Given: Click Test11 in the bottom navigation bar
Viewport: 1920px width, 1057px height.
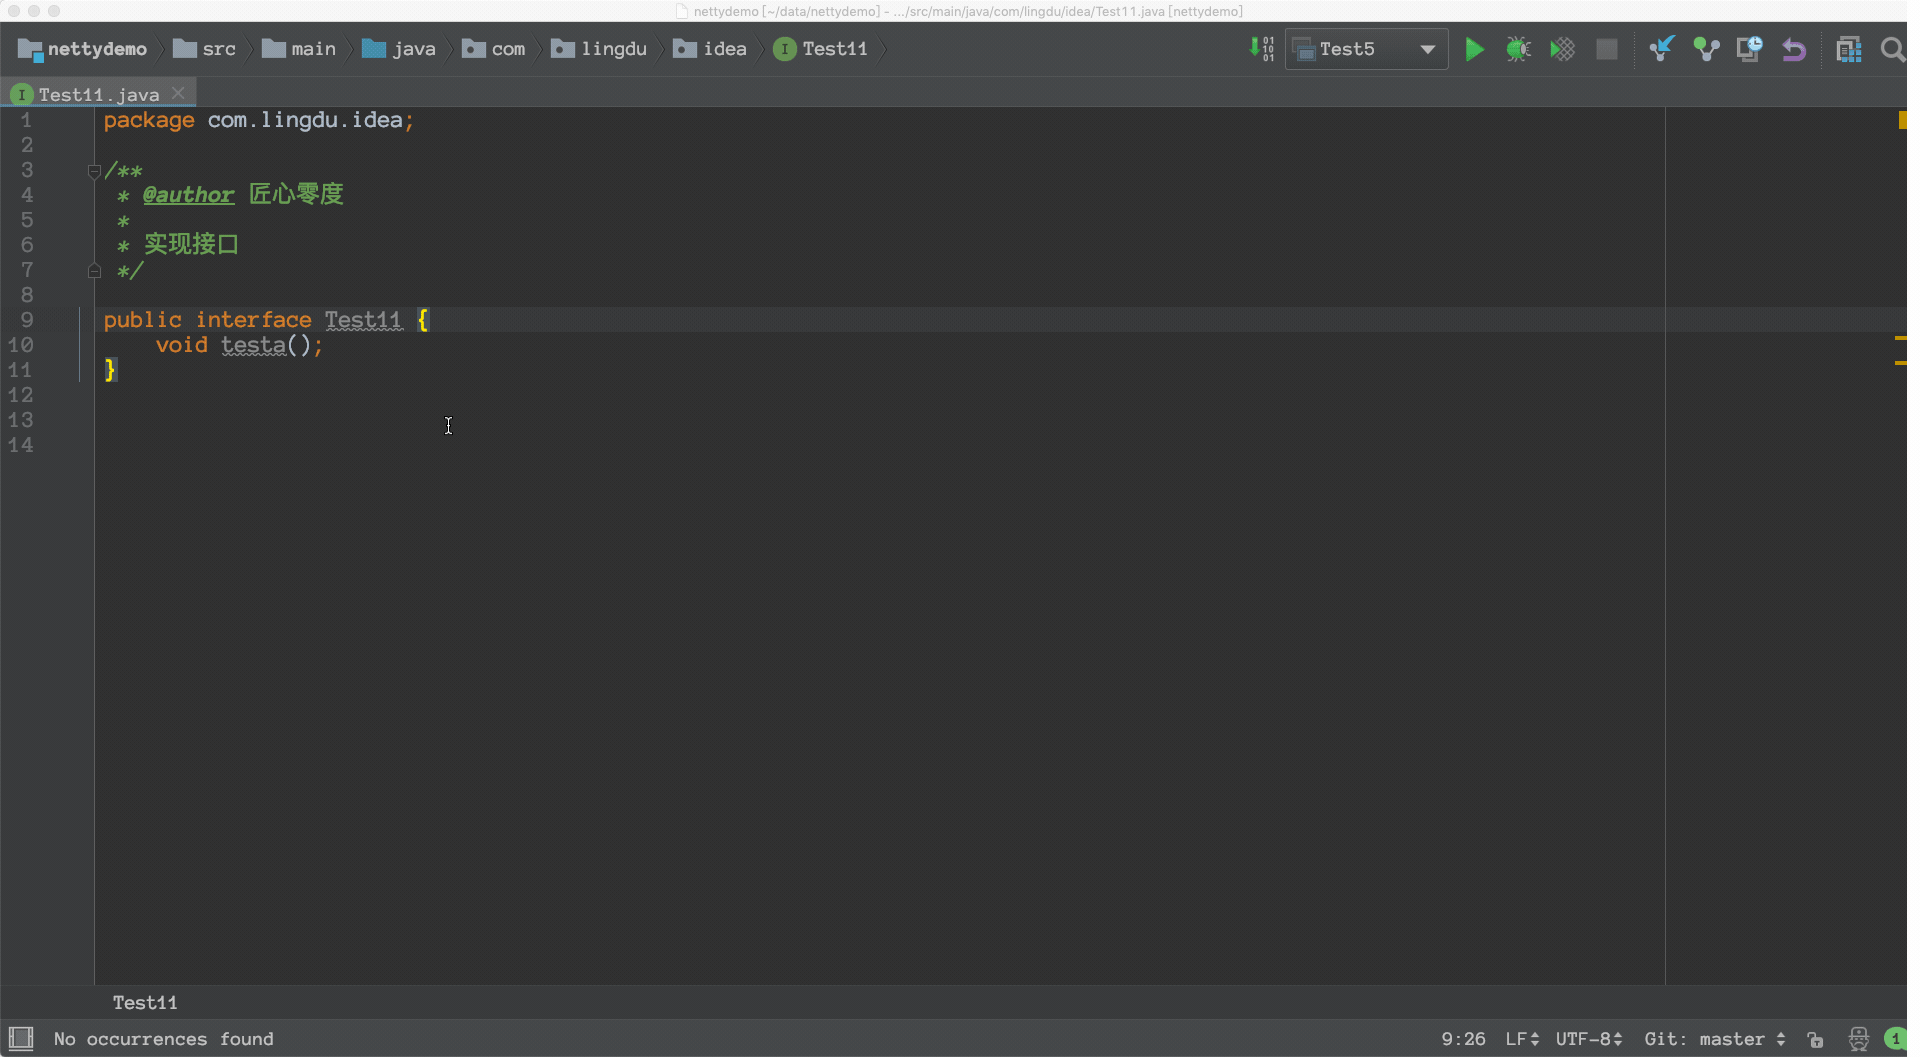Looking at the screenshot, I should 144,1002.
